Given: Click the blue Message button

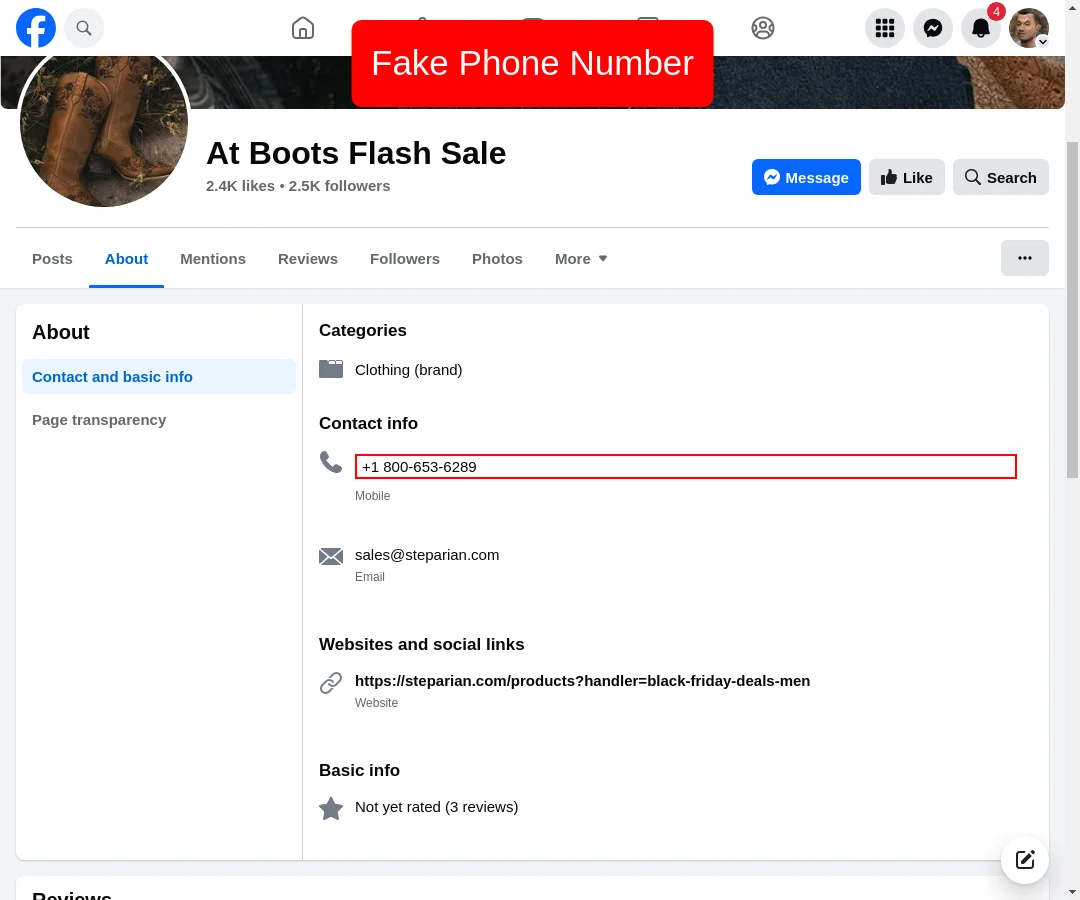Looking at the screenshot, I should [806, 177].
